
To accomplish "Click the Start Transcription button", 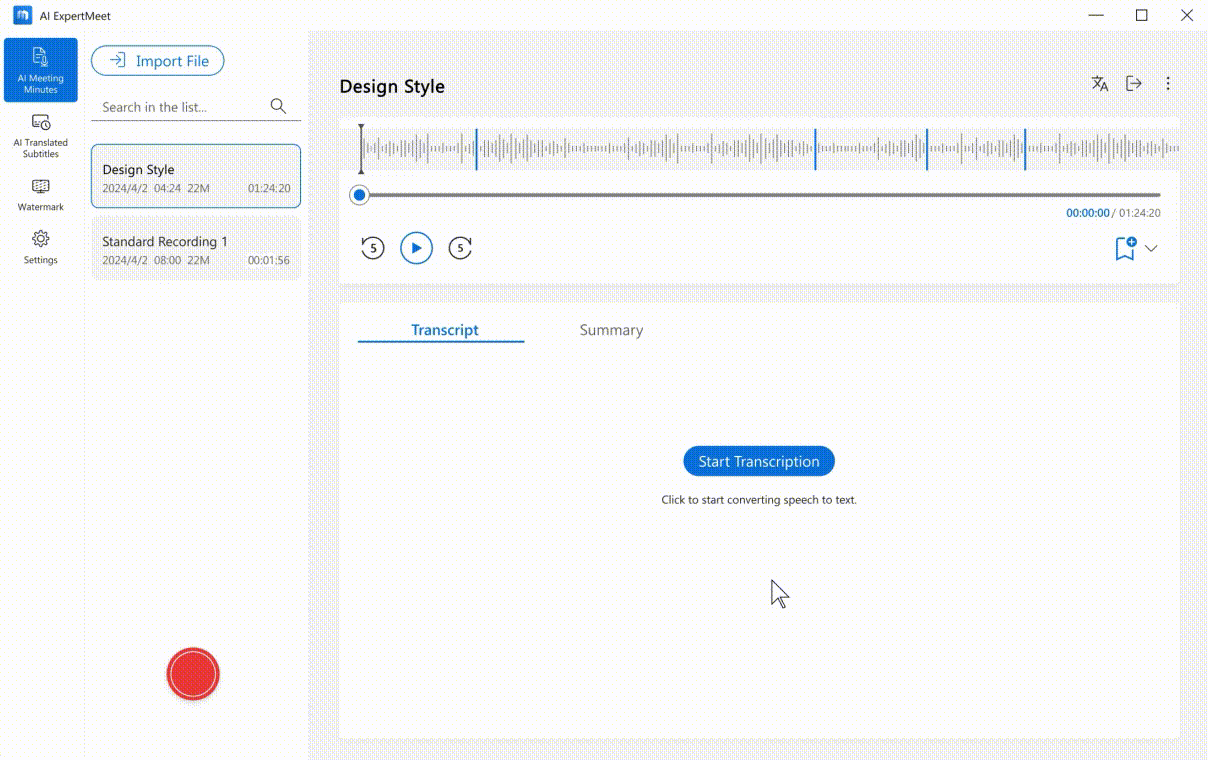I will coord(758,461).
